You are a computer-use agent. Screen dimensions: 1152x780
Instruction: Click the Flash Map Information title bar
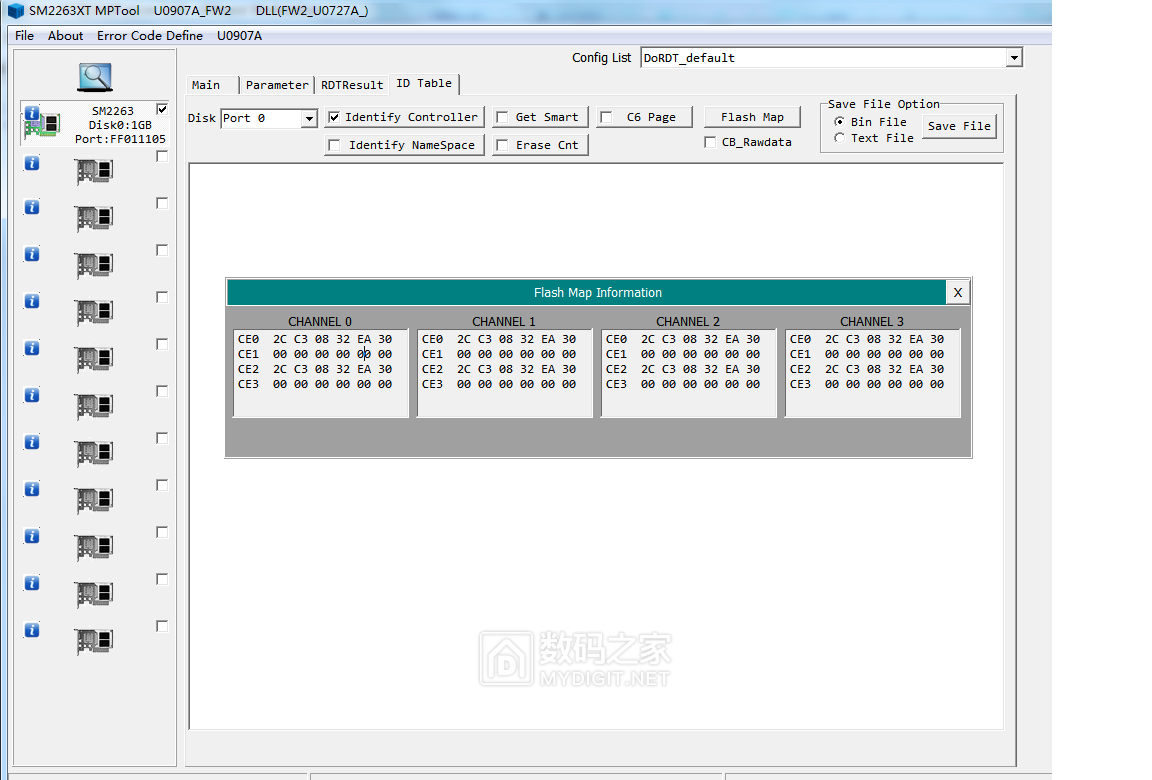[x=586, y=292]
